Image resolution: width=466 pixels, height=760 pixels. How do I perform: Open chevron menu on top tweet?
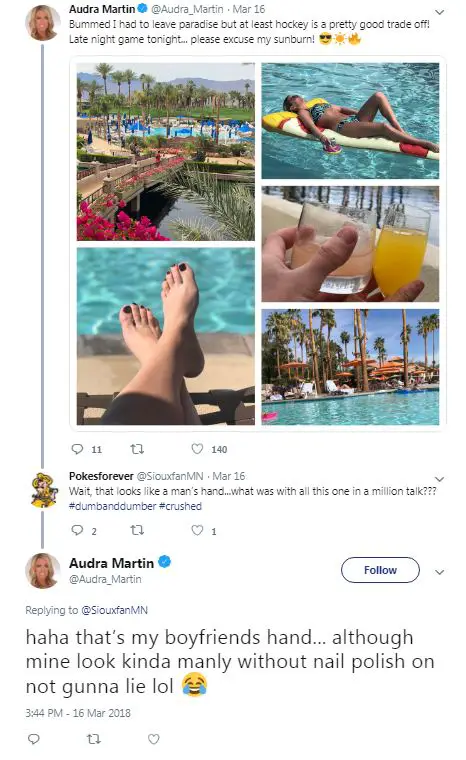tap(439, 12)
